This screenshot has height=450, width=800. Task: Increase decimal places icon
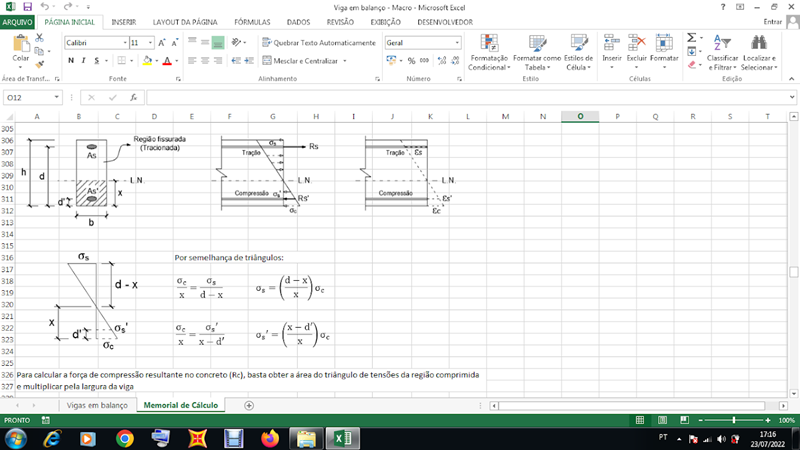pyautogui.click(x=442, y=61)
